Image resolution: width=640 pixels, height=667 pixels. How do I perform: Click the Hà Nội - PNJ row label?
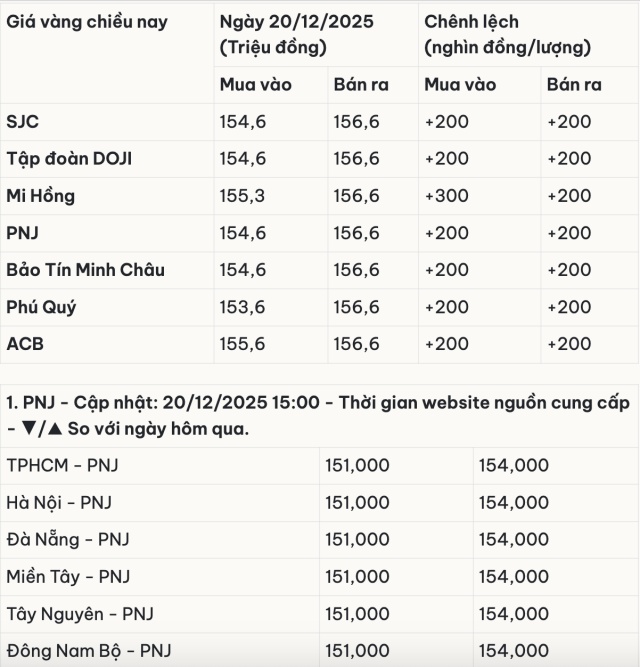coord(56,502)
